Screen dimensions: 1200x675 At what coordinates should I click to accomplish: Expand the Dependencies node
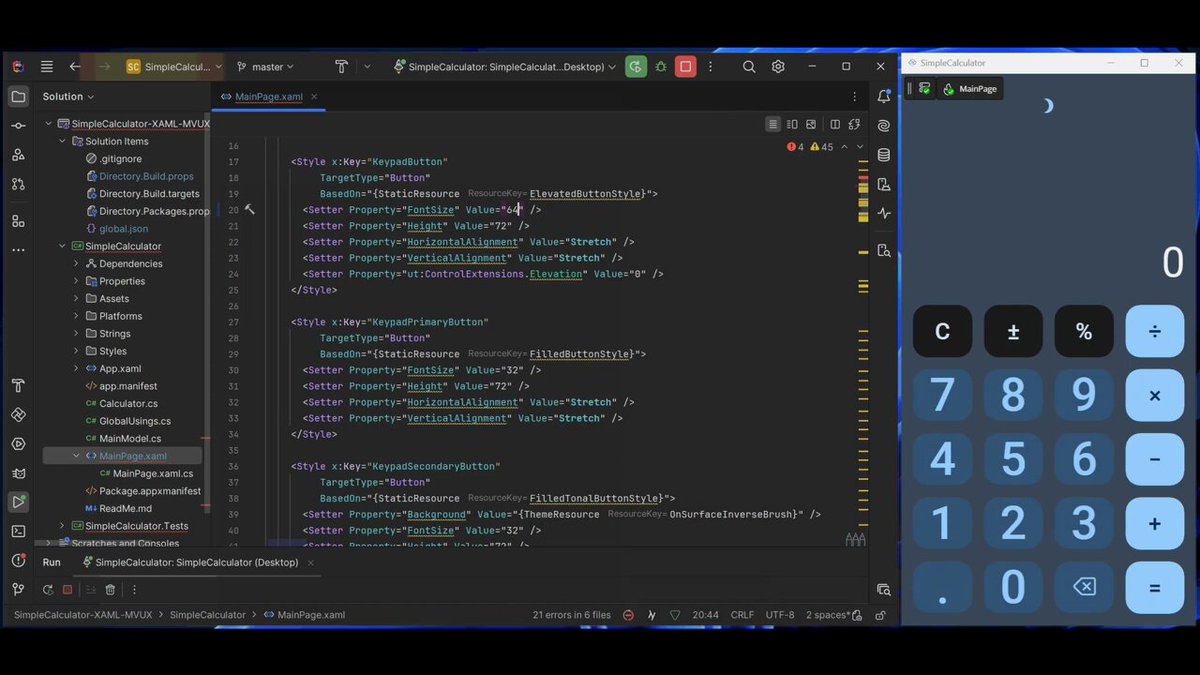pyautogui.click(x=76, y=264)
